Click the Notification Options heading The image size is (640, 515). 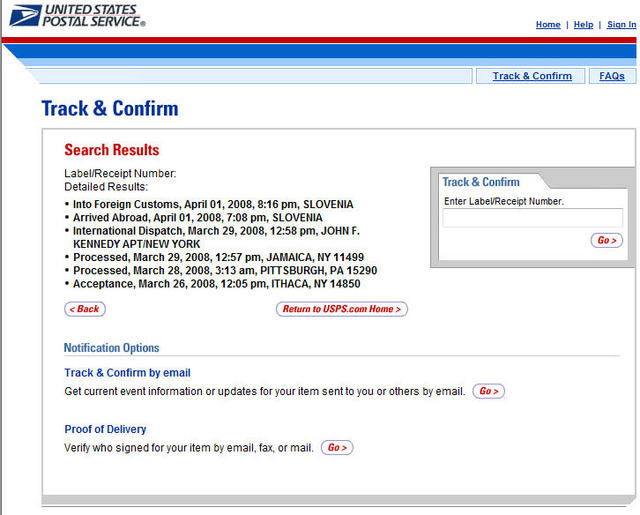111,348
